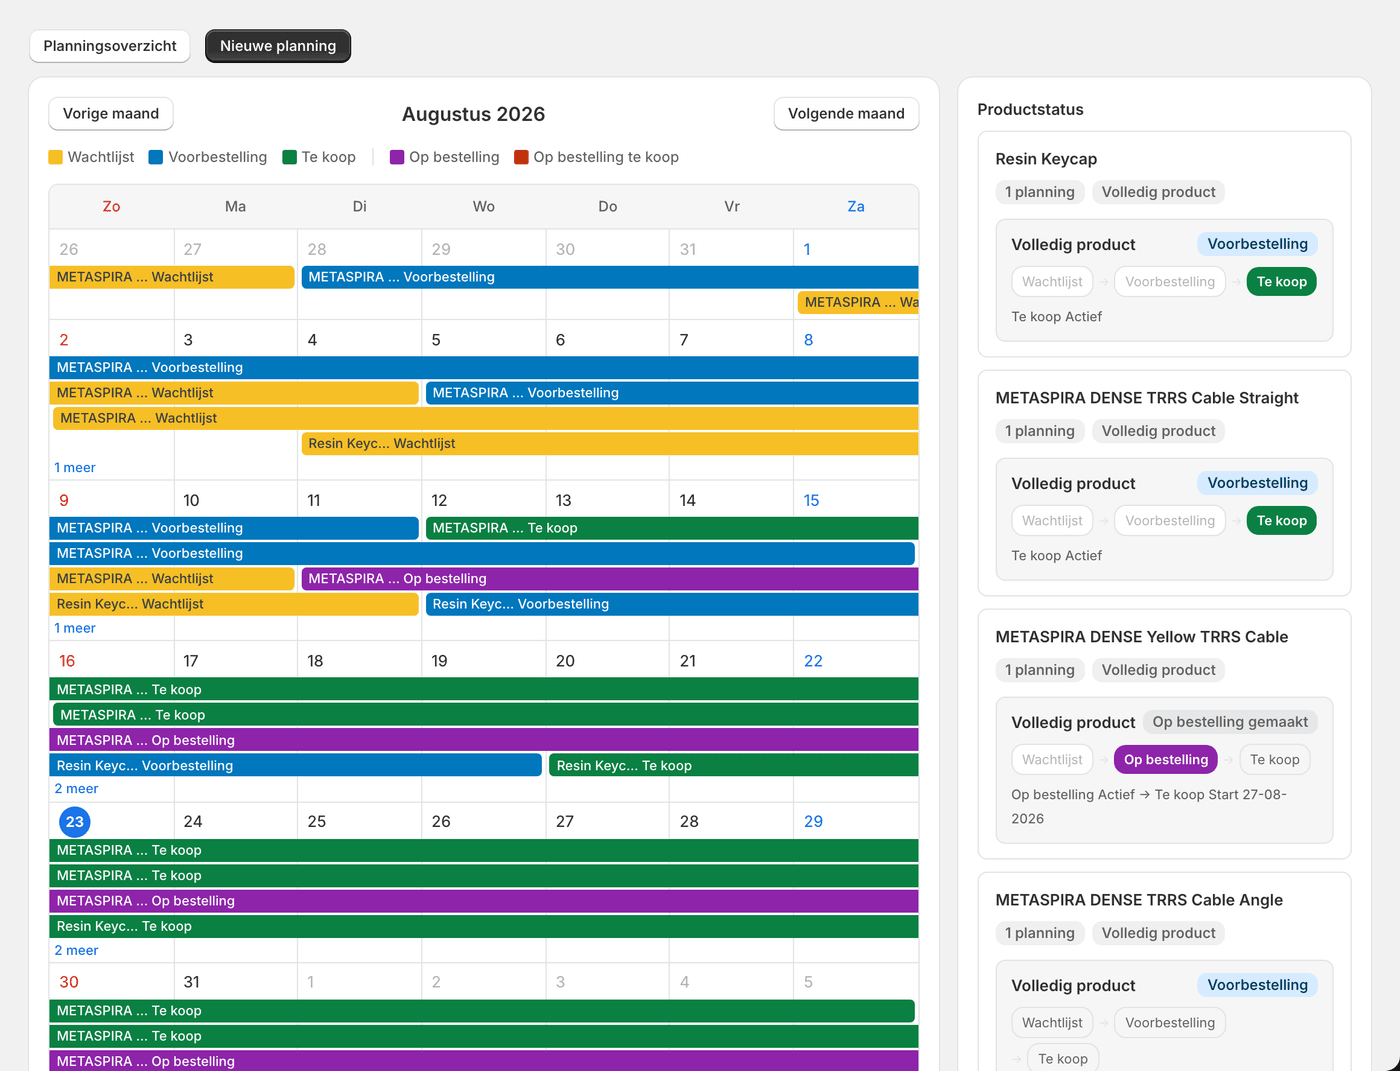Click the 'Wo' weekday column header
The height and width of the screenshot is (1071, 1400).
coord(484,207)
